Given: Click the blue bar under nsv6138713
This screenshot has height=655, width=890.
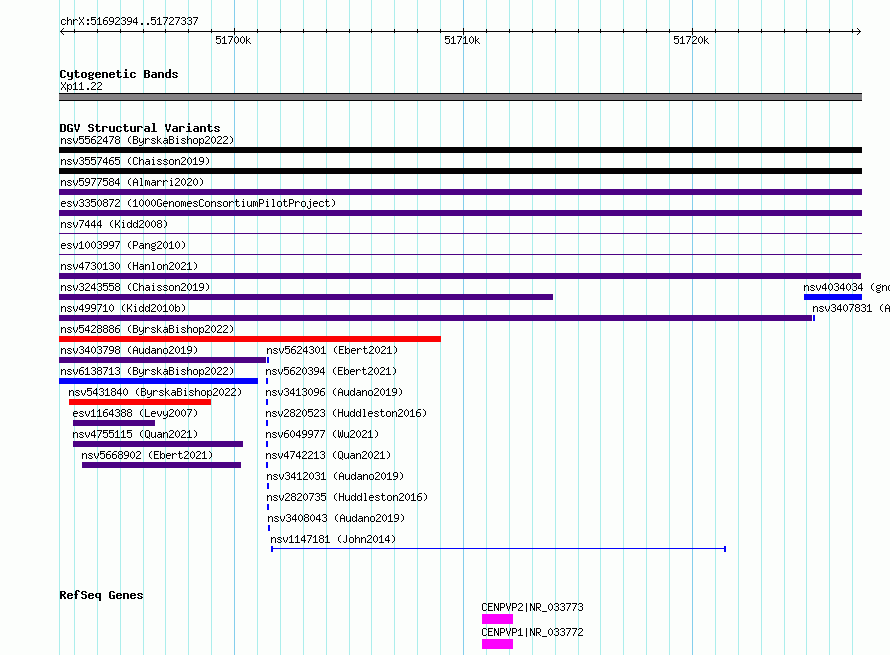Looking at the screenshot, I should point(158,381).
